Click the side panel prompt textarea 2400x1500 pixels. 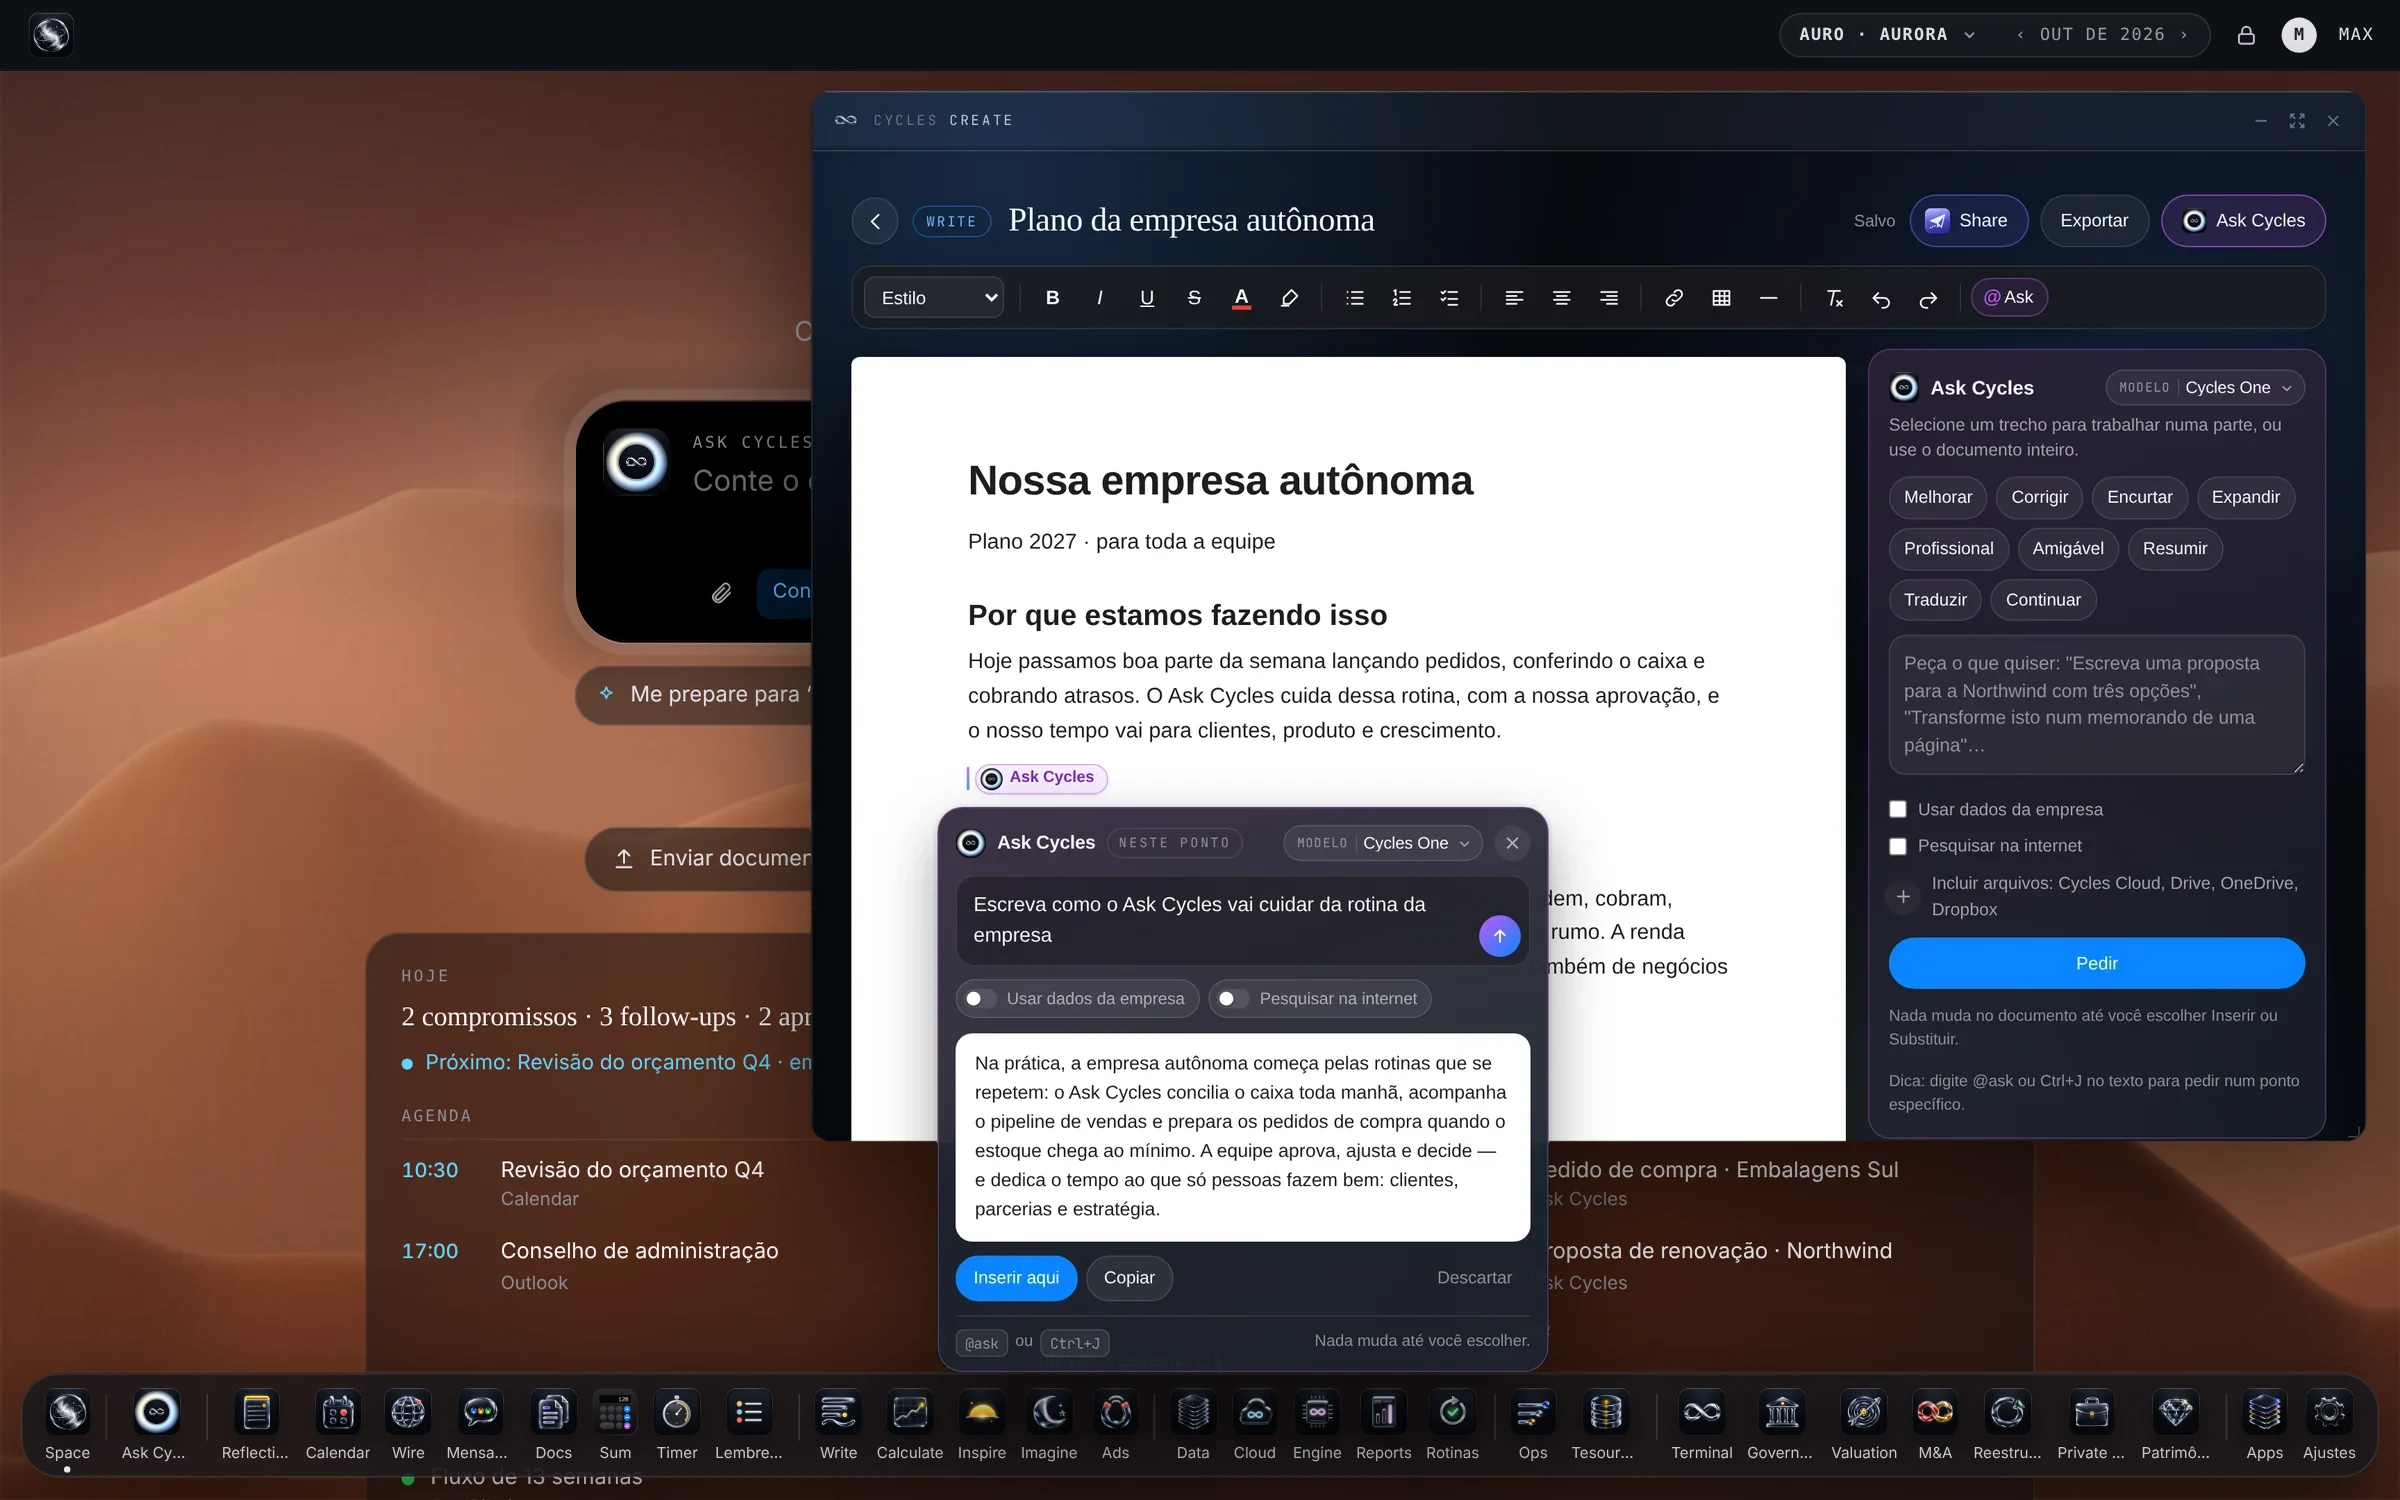(2096, 705)
